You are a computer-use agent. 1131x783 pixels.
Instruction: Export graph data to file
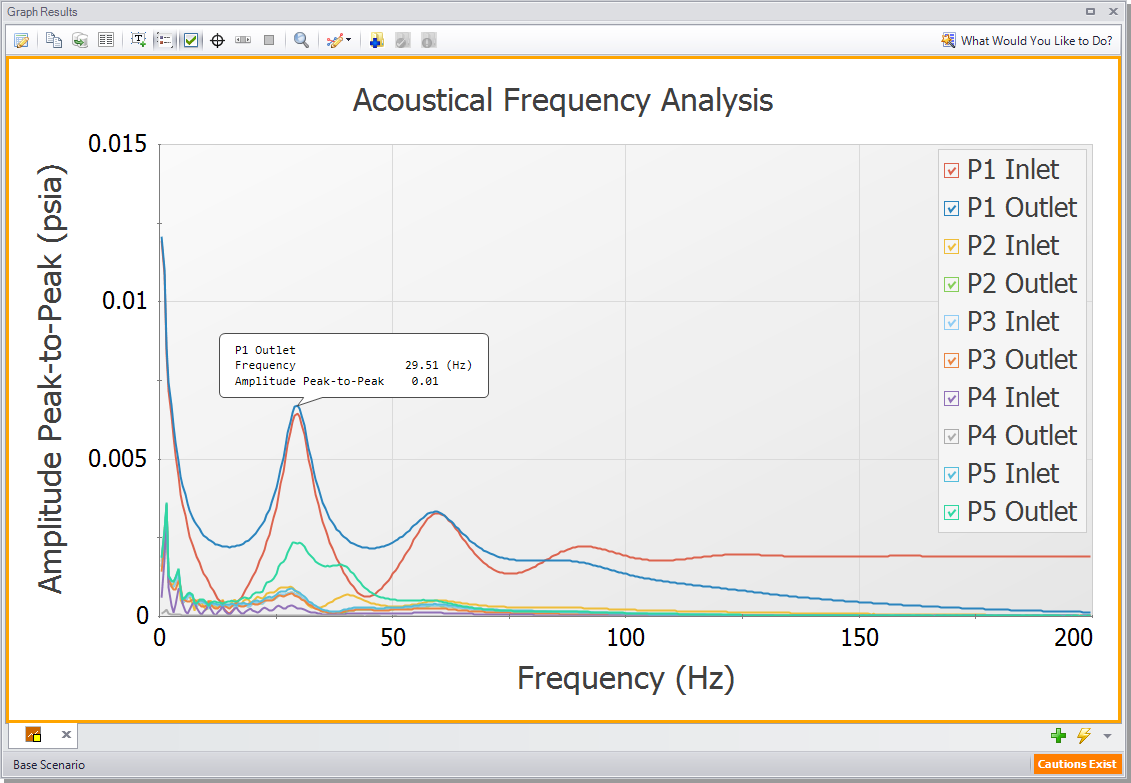(x=80, y=40)
